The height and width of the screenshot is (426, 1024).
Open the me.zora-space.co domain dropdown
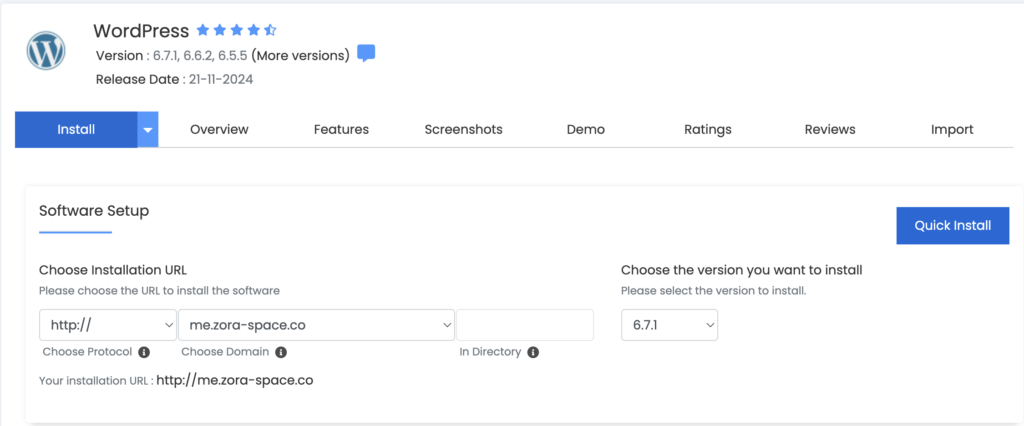tap(316, 325)
